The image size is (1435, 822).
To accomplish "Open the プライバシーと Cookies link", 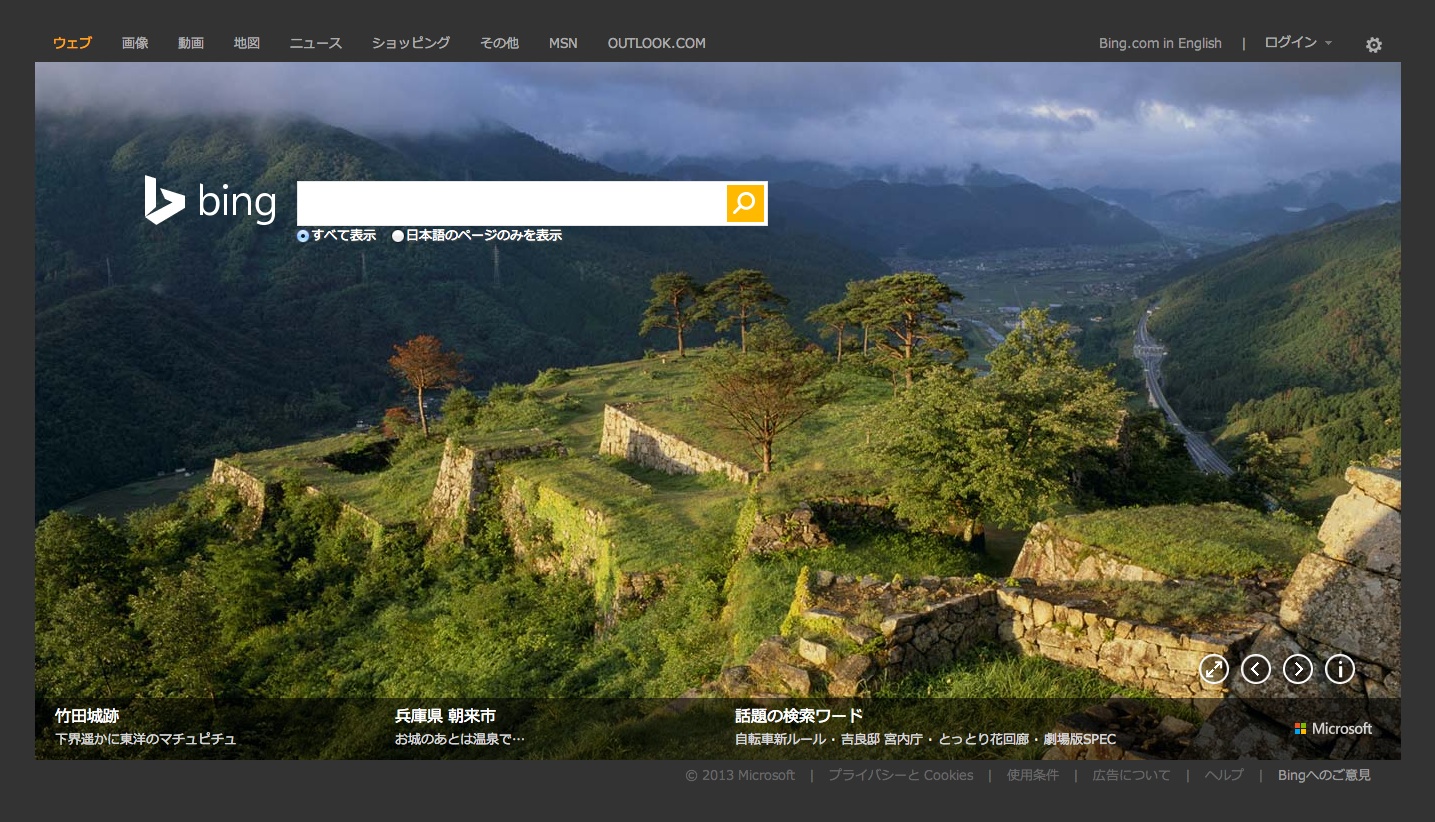I will 900,775.
